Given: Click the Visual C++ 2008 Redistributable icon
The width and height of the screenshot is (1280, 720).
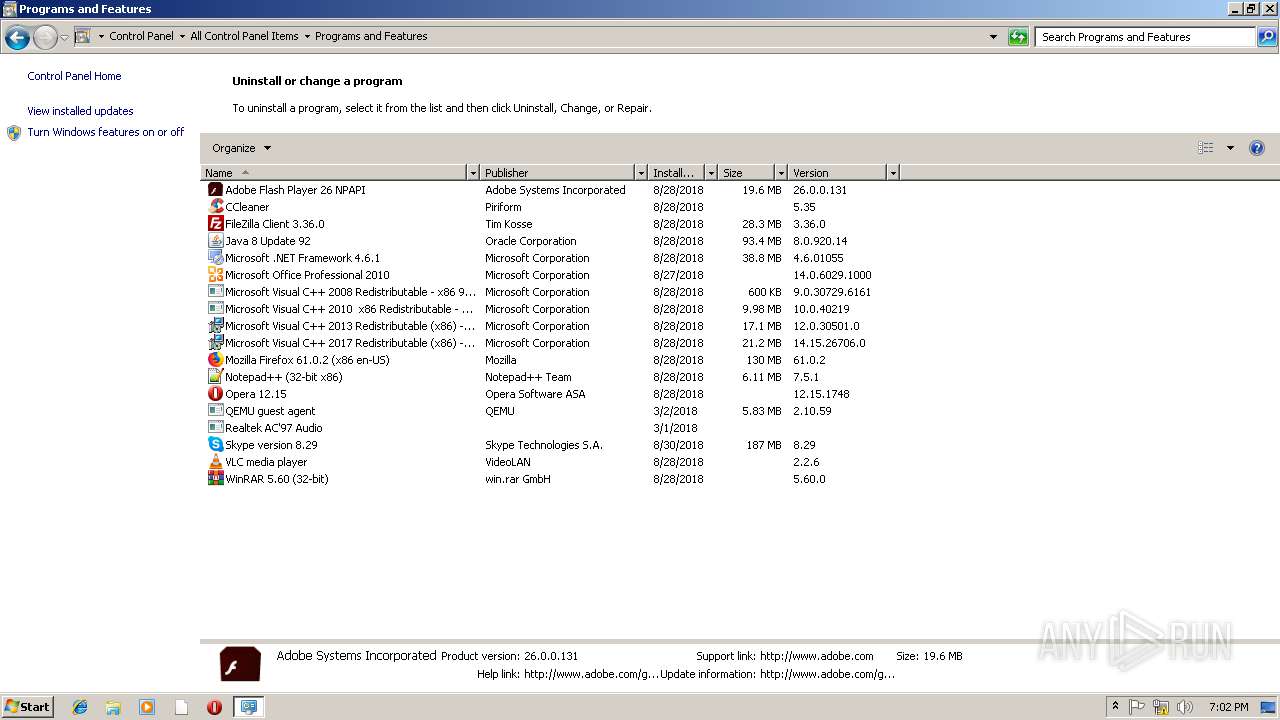Looking at the screenshot, I should click(x=215, y=292).
